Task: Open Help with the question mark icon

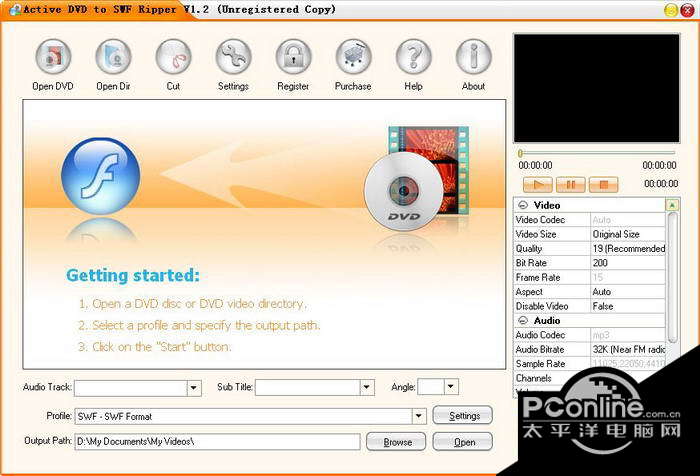Action: pyautogui.click(x=413, y=57)
